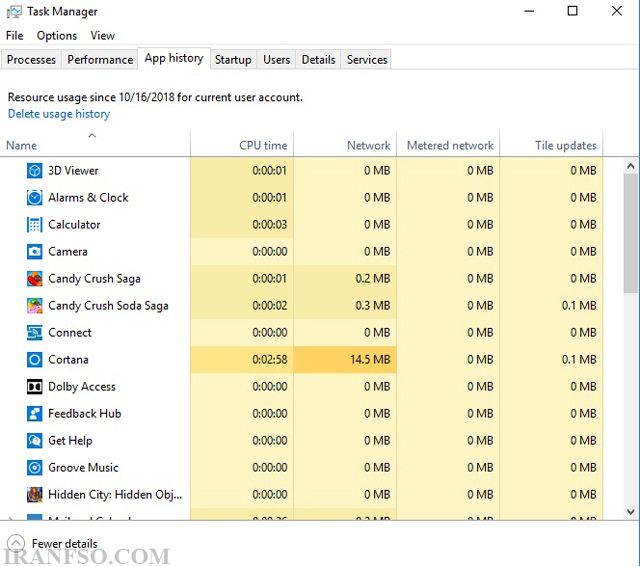Select the Dolby Access icon
The width and height of the screenshot is (640, 567).
(34, 387)
